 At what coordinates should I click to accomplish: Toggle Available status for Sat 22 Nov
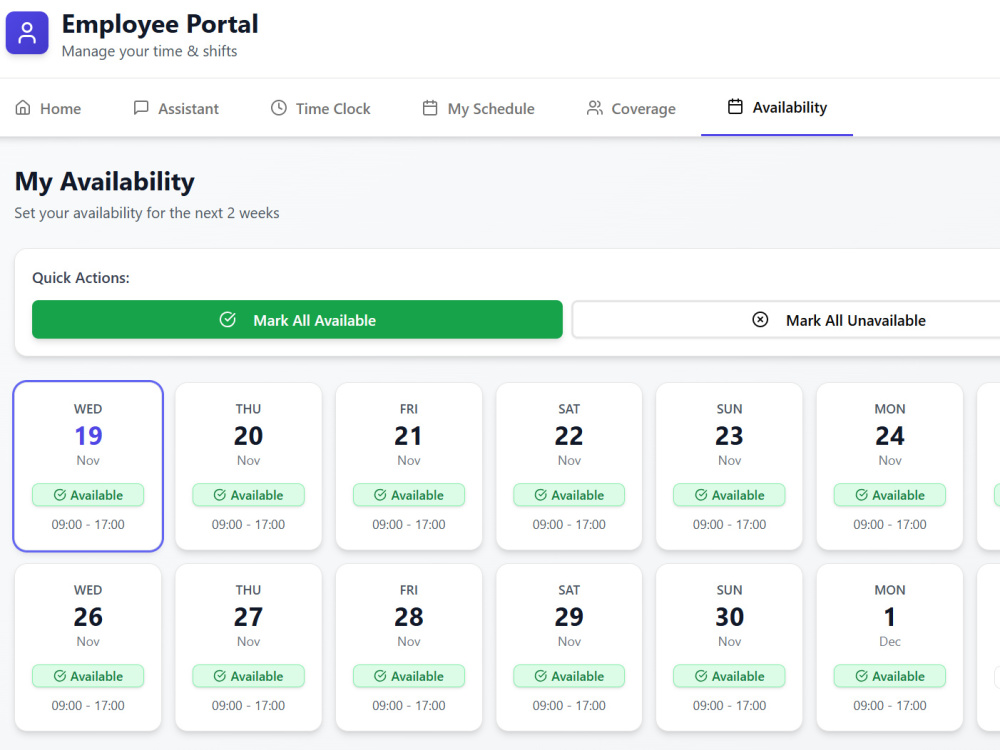tap(569, 495)
